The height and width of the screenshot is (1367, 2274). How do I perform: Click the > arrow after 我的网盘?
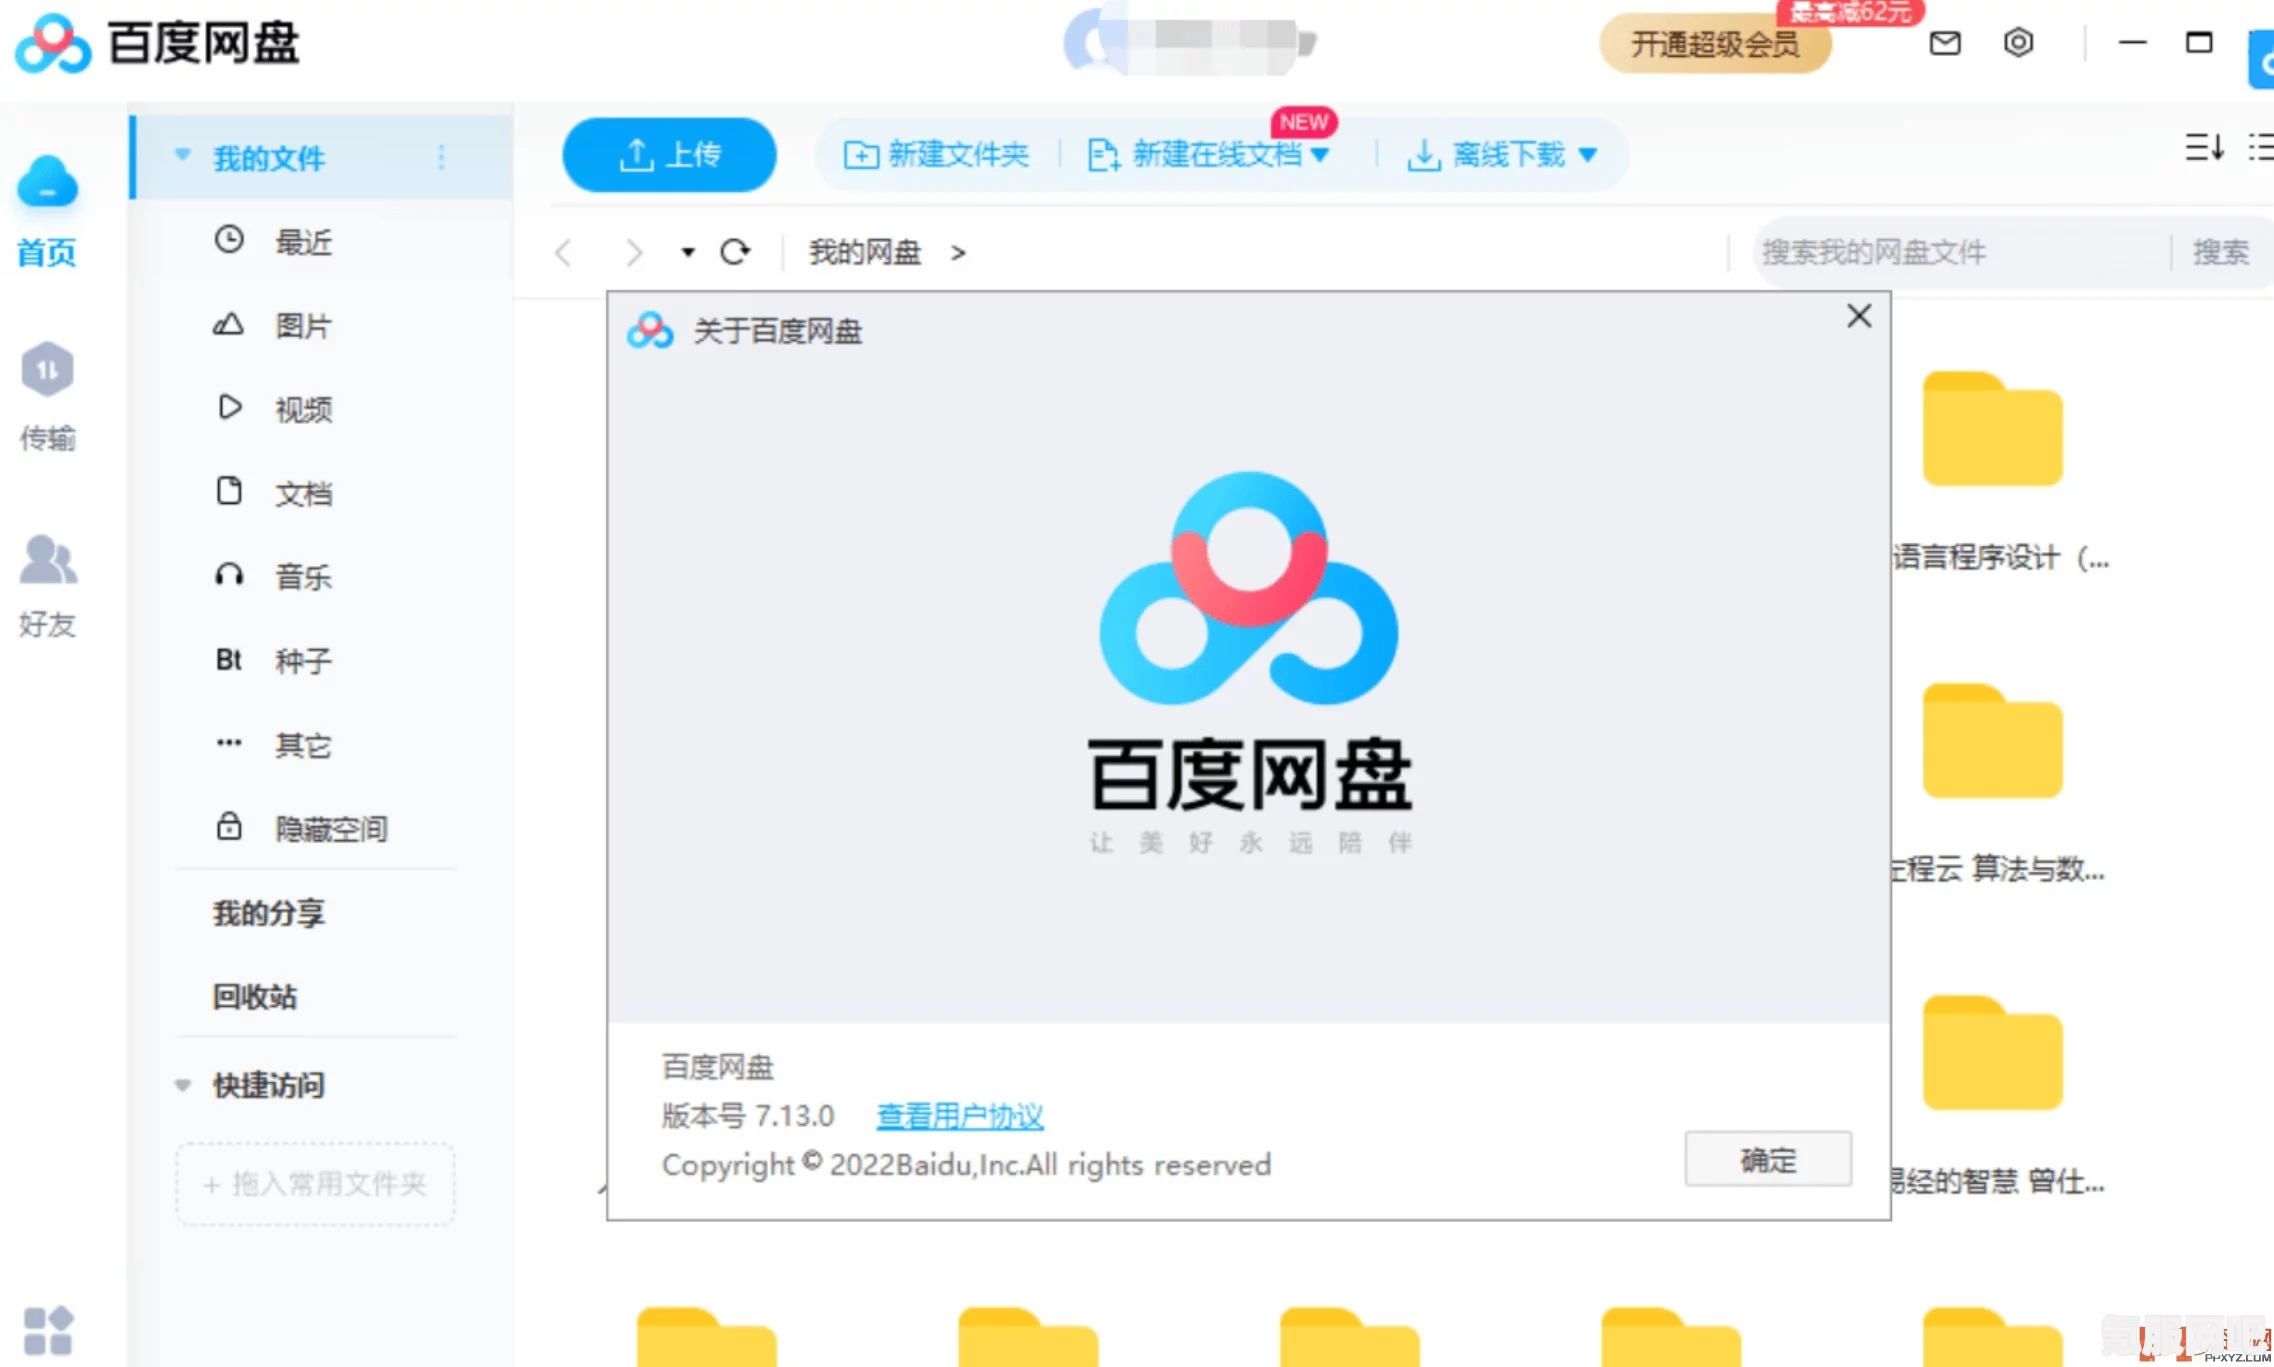958,253
